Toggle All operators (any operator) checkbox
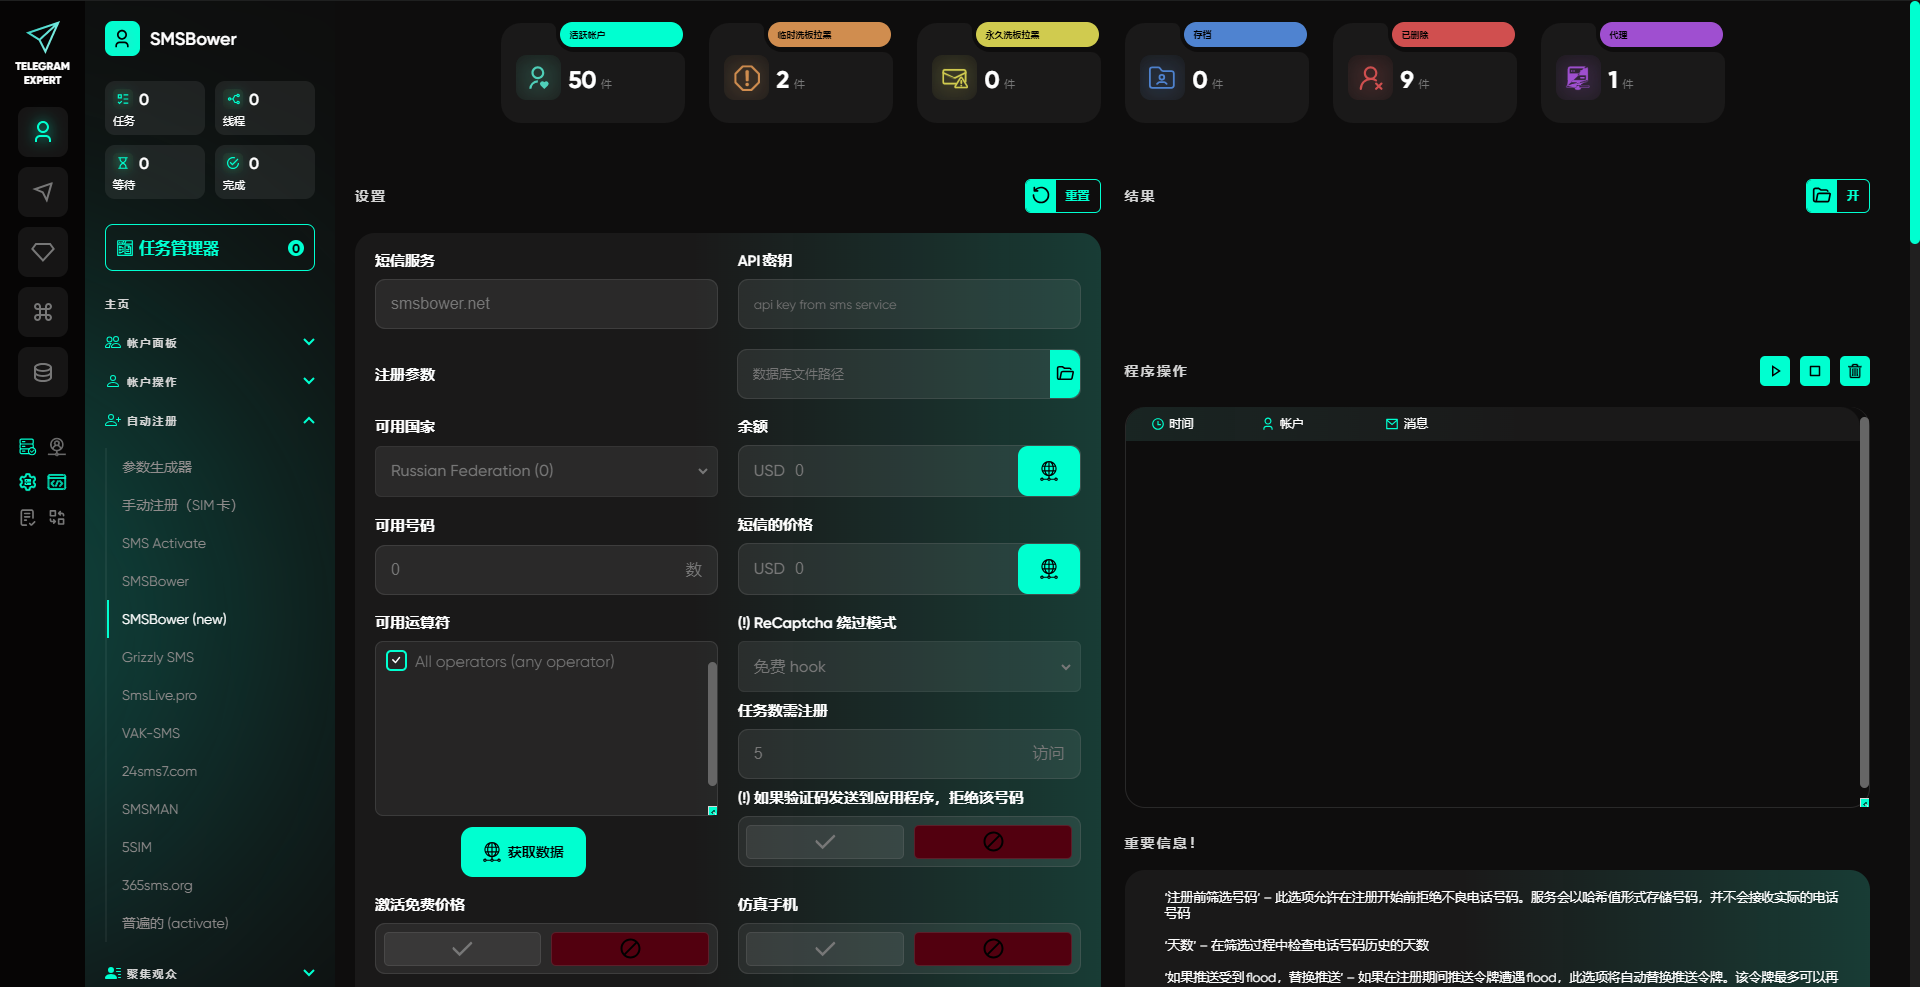This screenshot has width=1920, height=987. (397, 661)
